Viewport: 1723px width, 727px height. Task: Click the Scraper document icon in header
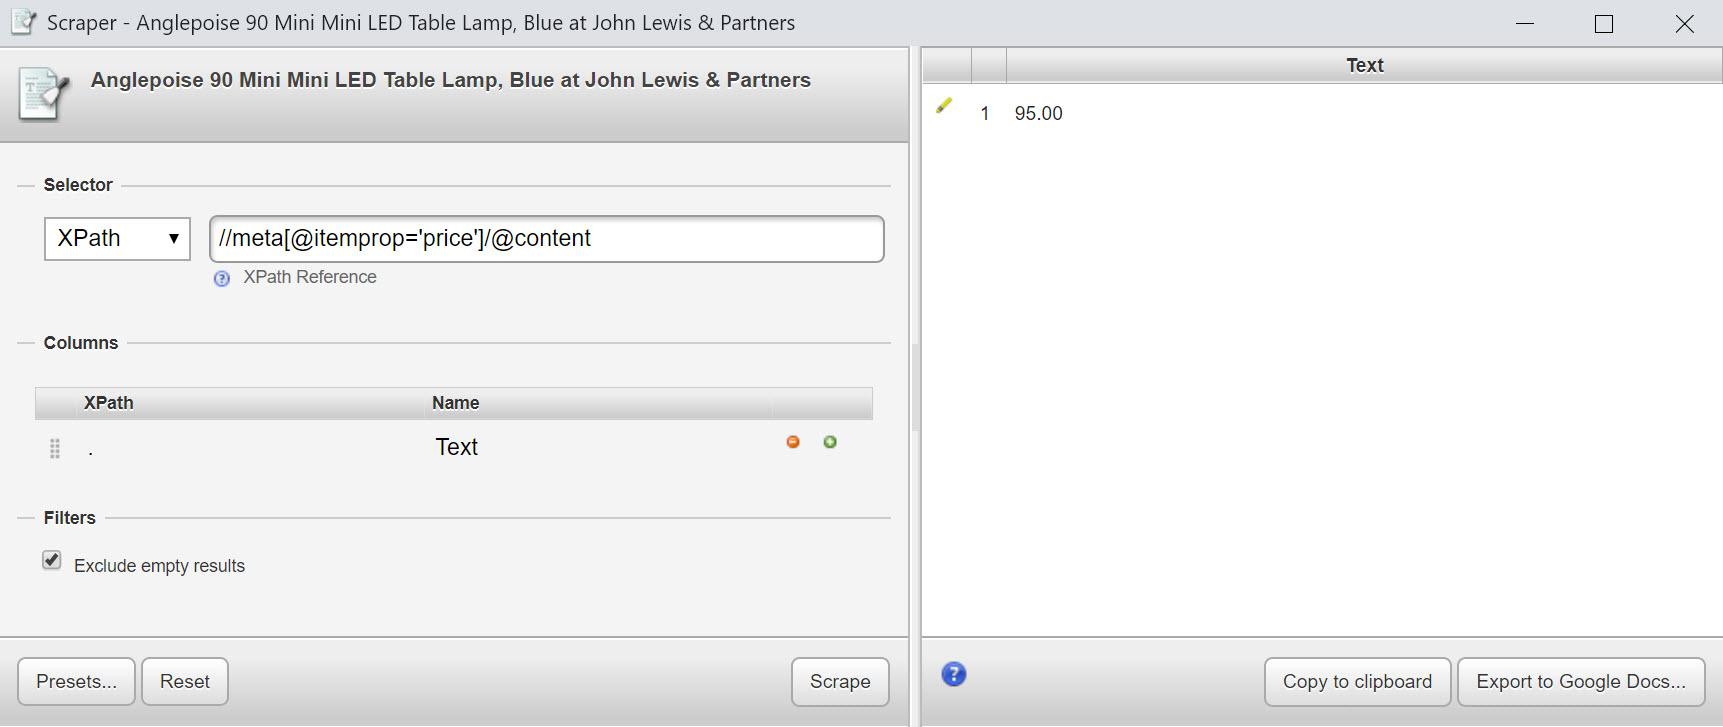pyautogui.click(x=44, y=94)
